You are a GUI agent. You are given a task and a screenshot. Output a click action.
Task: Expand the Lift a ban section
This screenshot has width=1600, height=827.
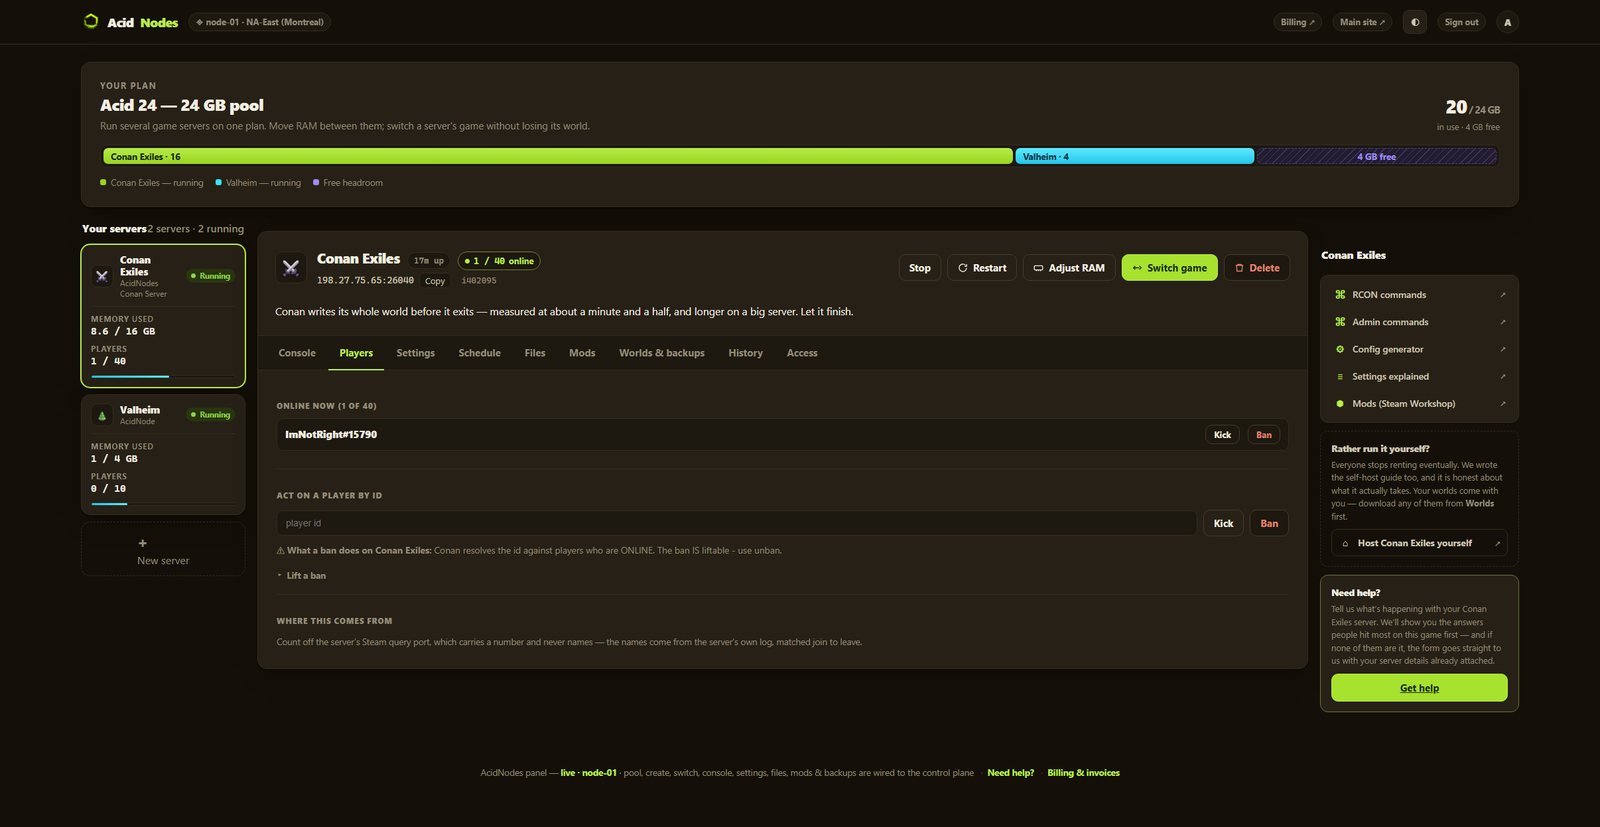tap(302, 576)
